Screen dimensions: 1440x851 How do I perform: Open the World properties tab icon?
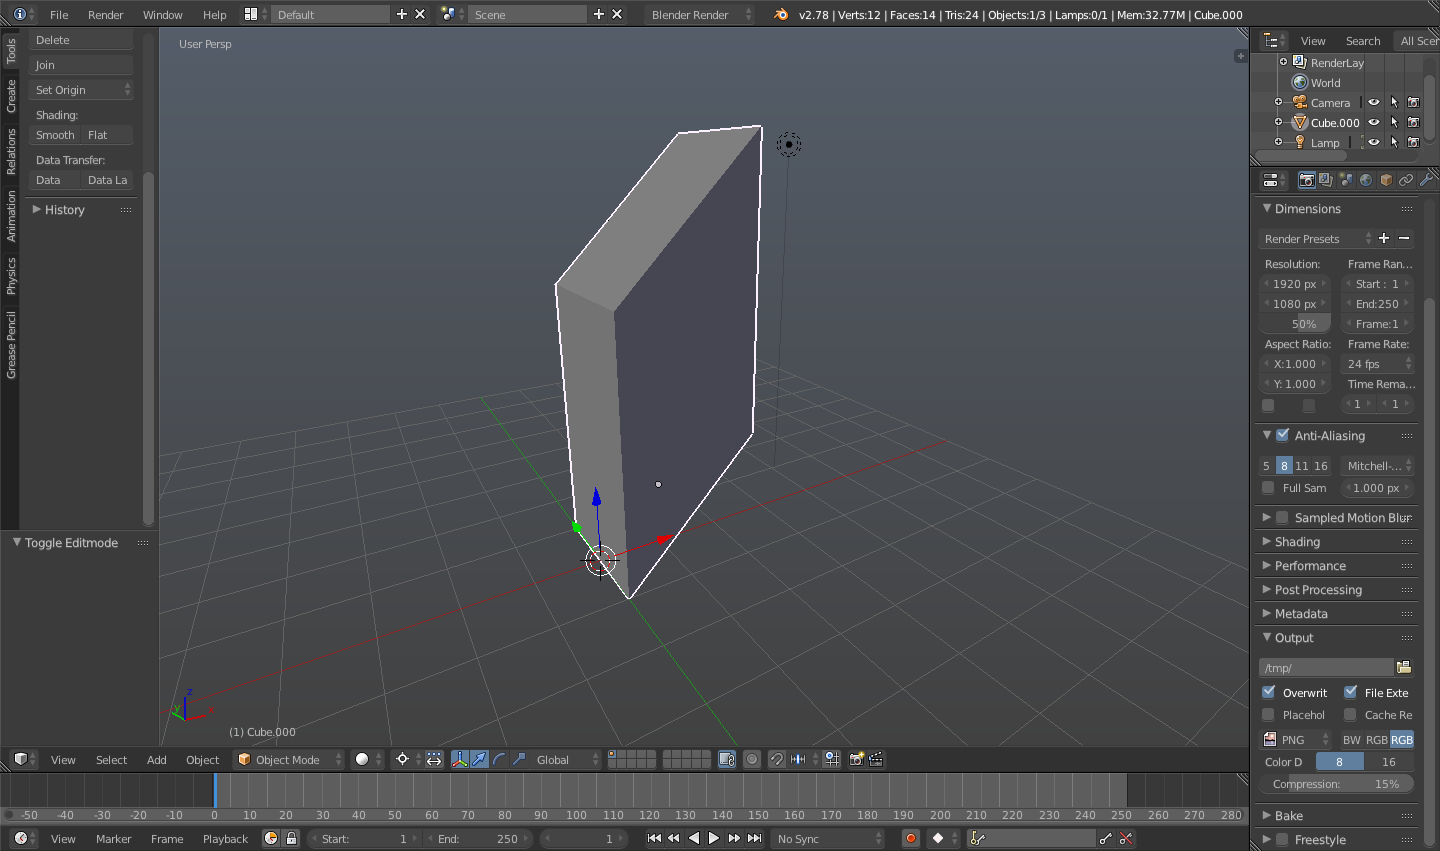1366,180
